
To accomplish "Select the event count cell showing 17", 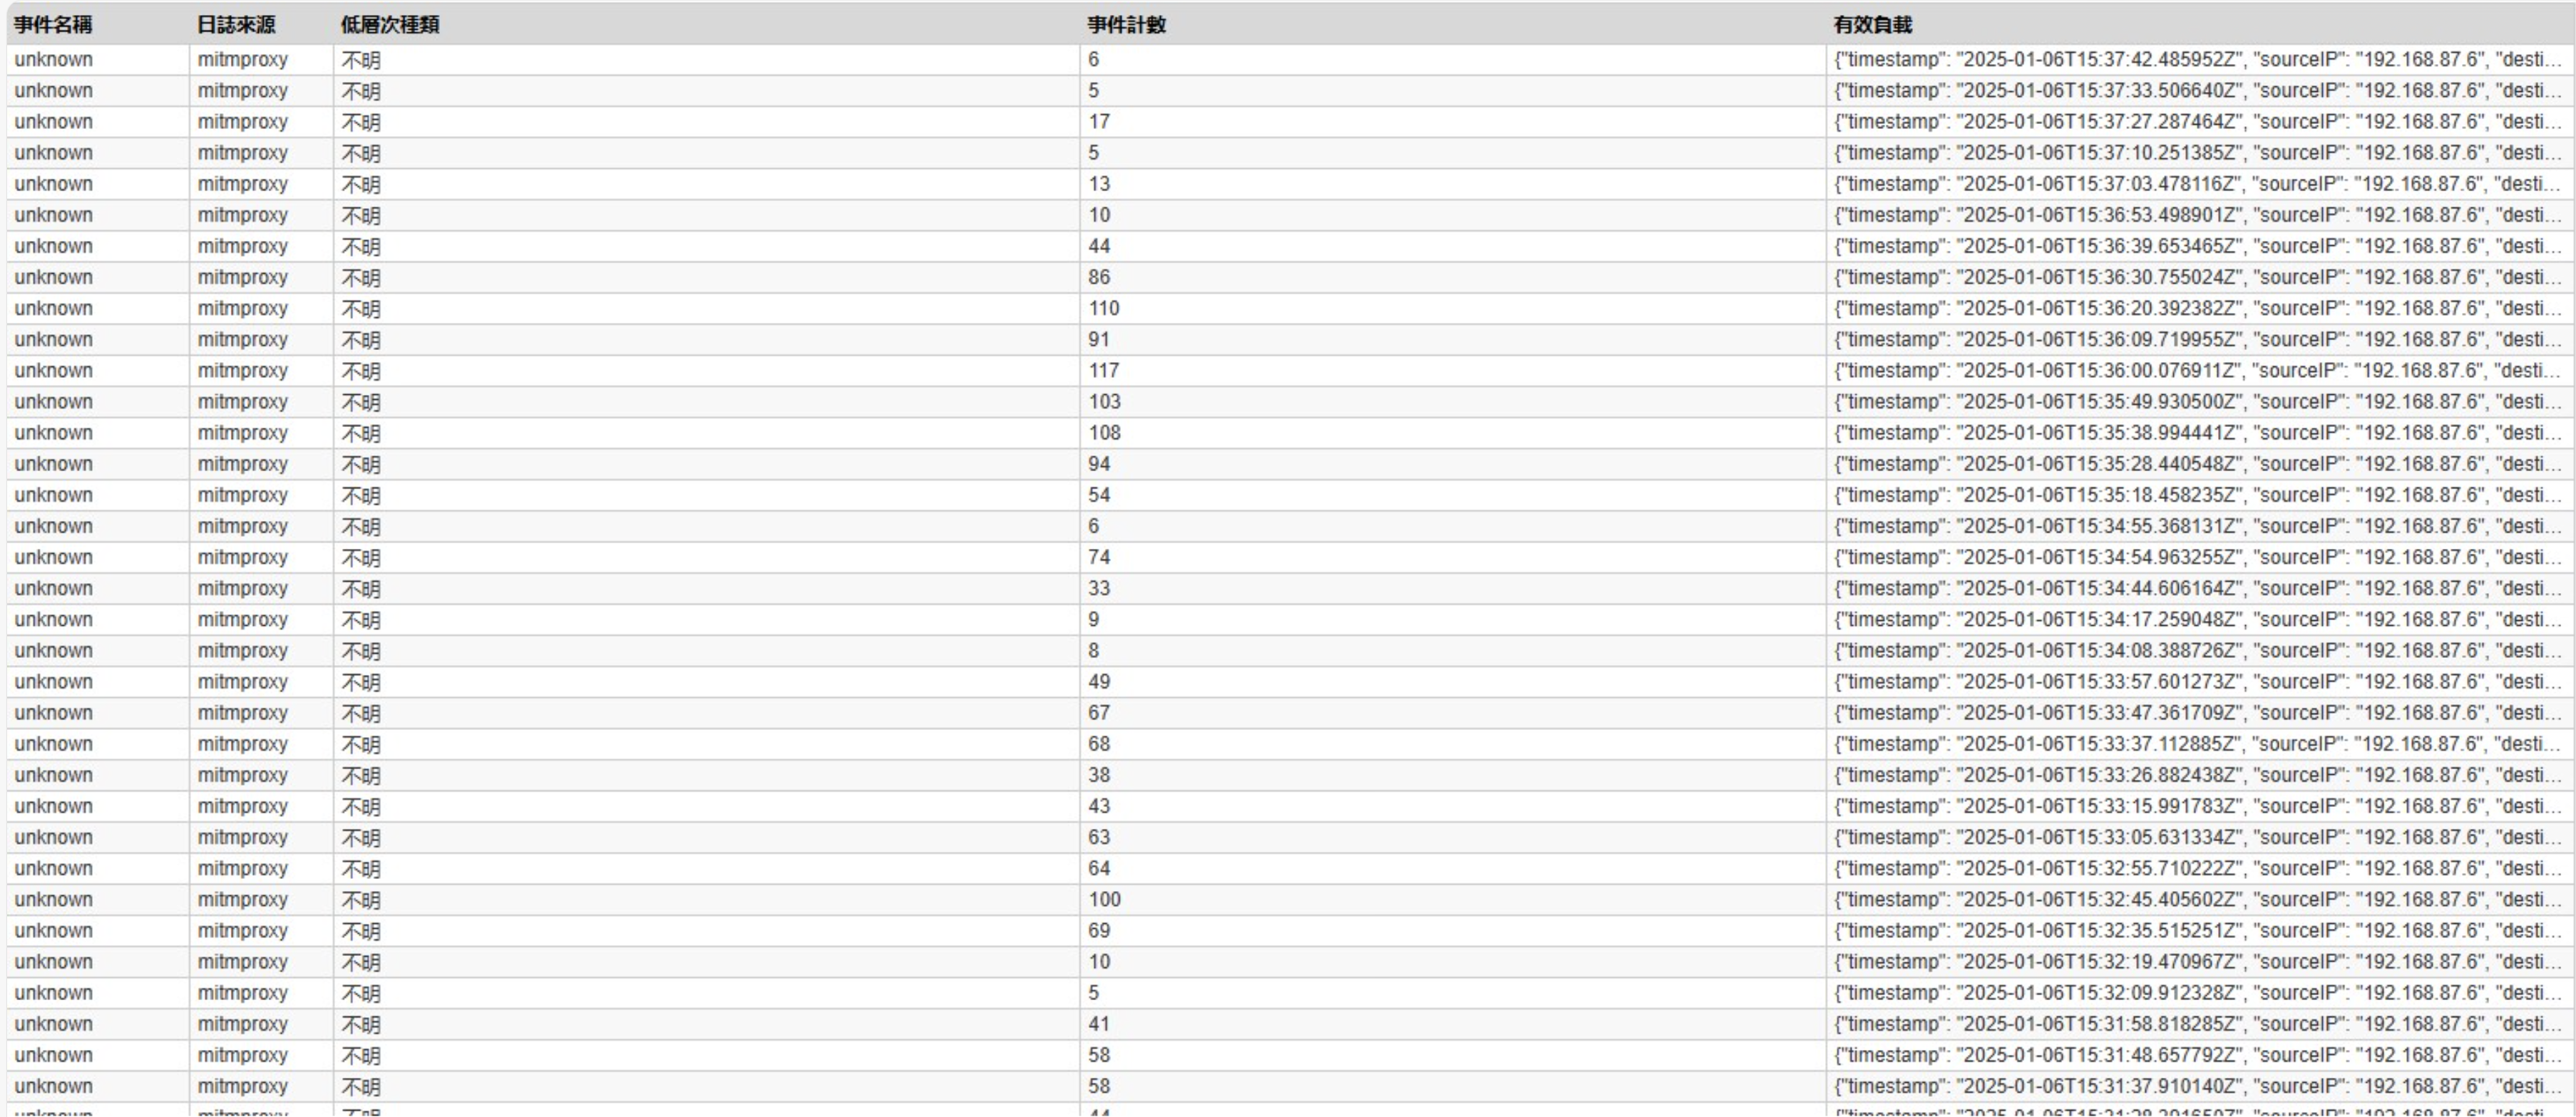I will 1099,122.
